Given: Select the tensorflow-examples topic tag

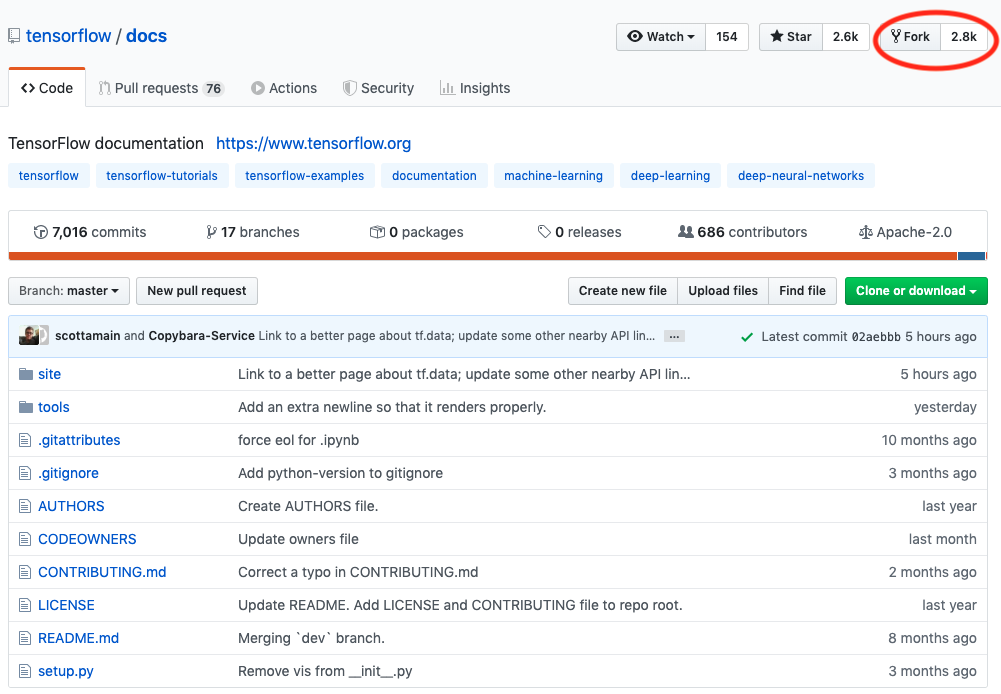Looking at the screenshot, I should coord(305,176).
